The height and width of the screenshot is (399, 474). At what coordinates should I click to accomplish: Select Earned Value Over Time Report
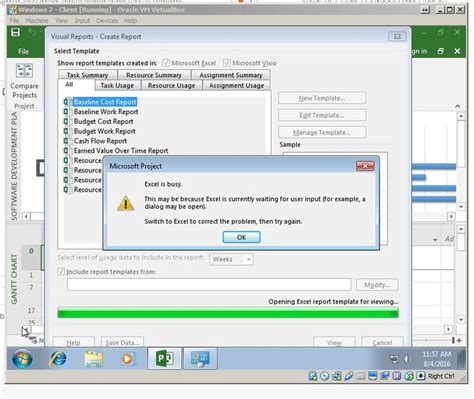[x=121, y=151]
